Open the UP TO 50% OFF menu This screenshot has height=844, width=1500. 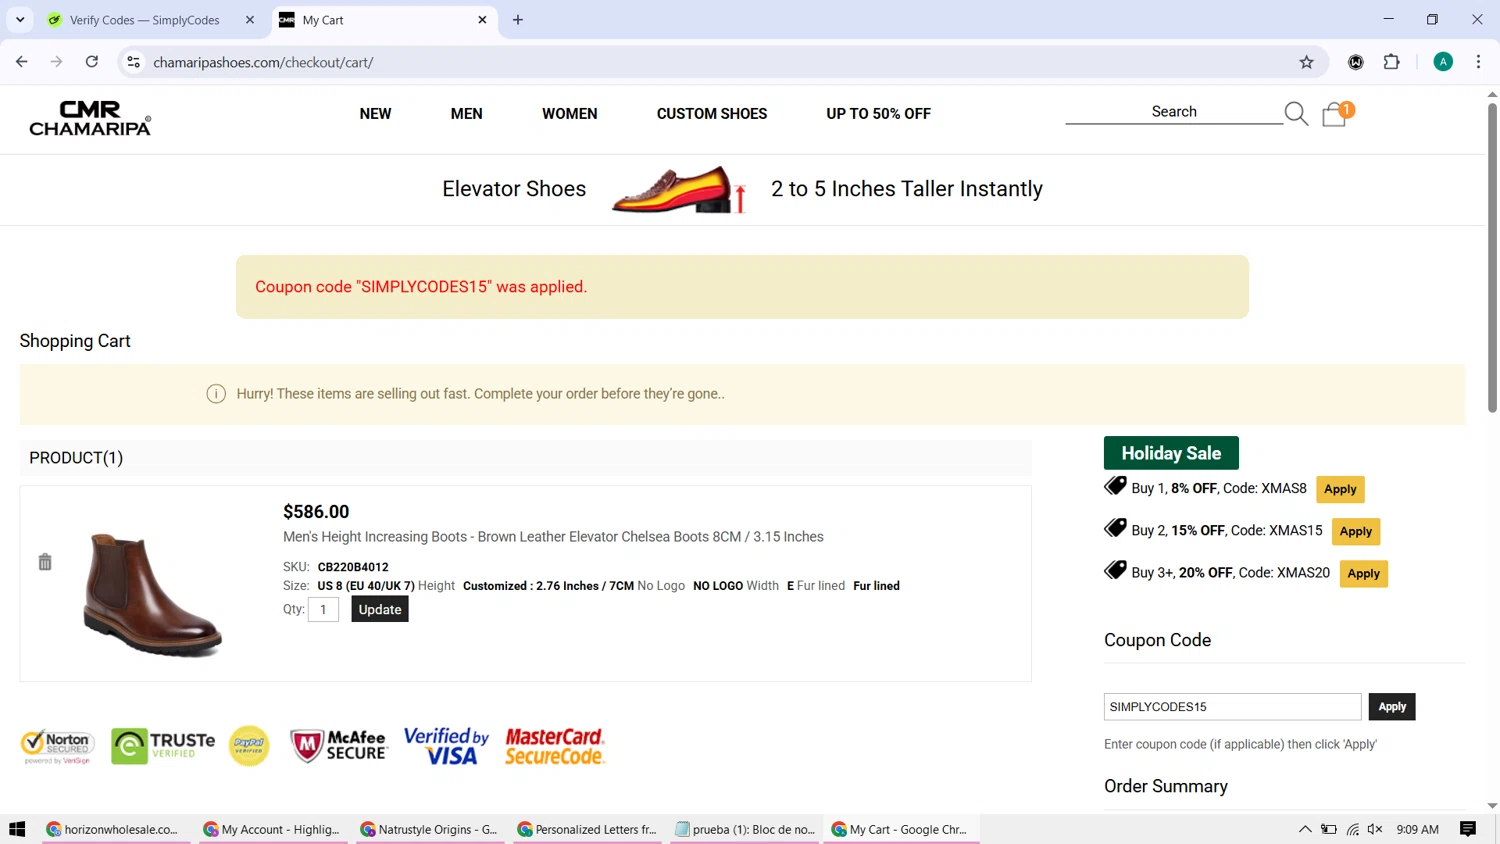878,114
